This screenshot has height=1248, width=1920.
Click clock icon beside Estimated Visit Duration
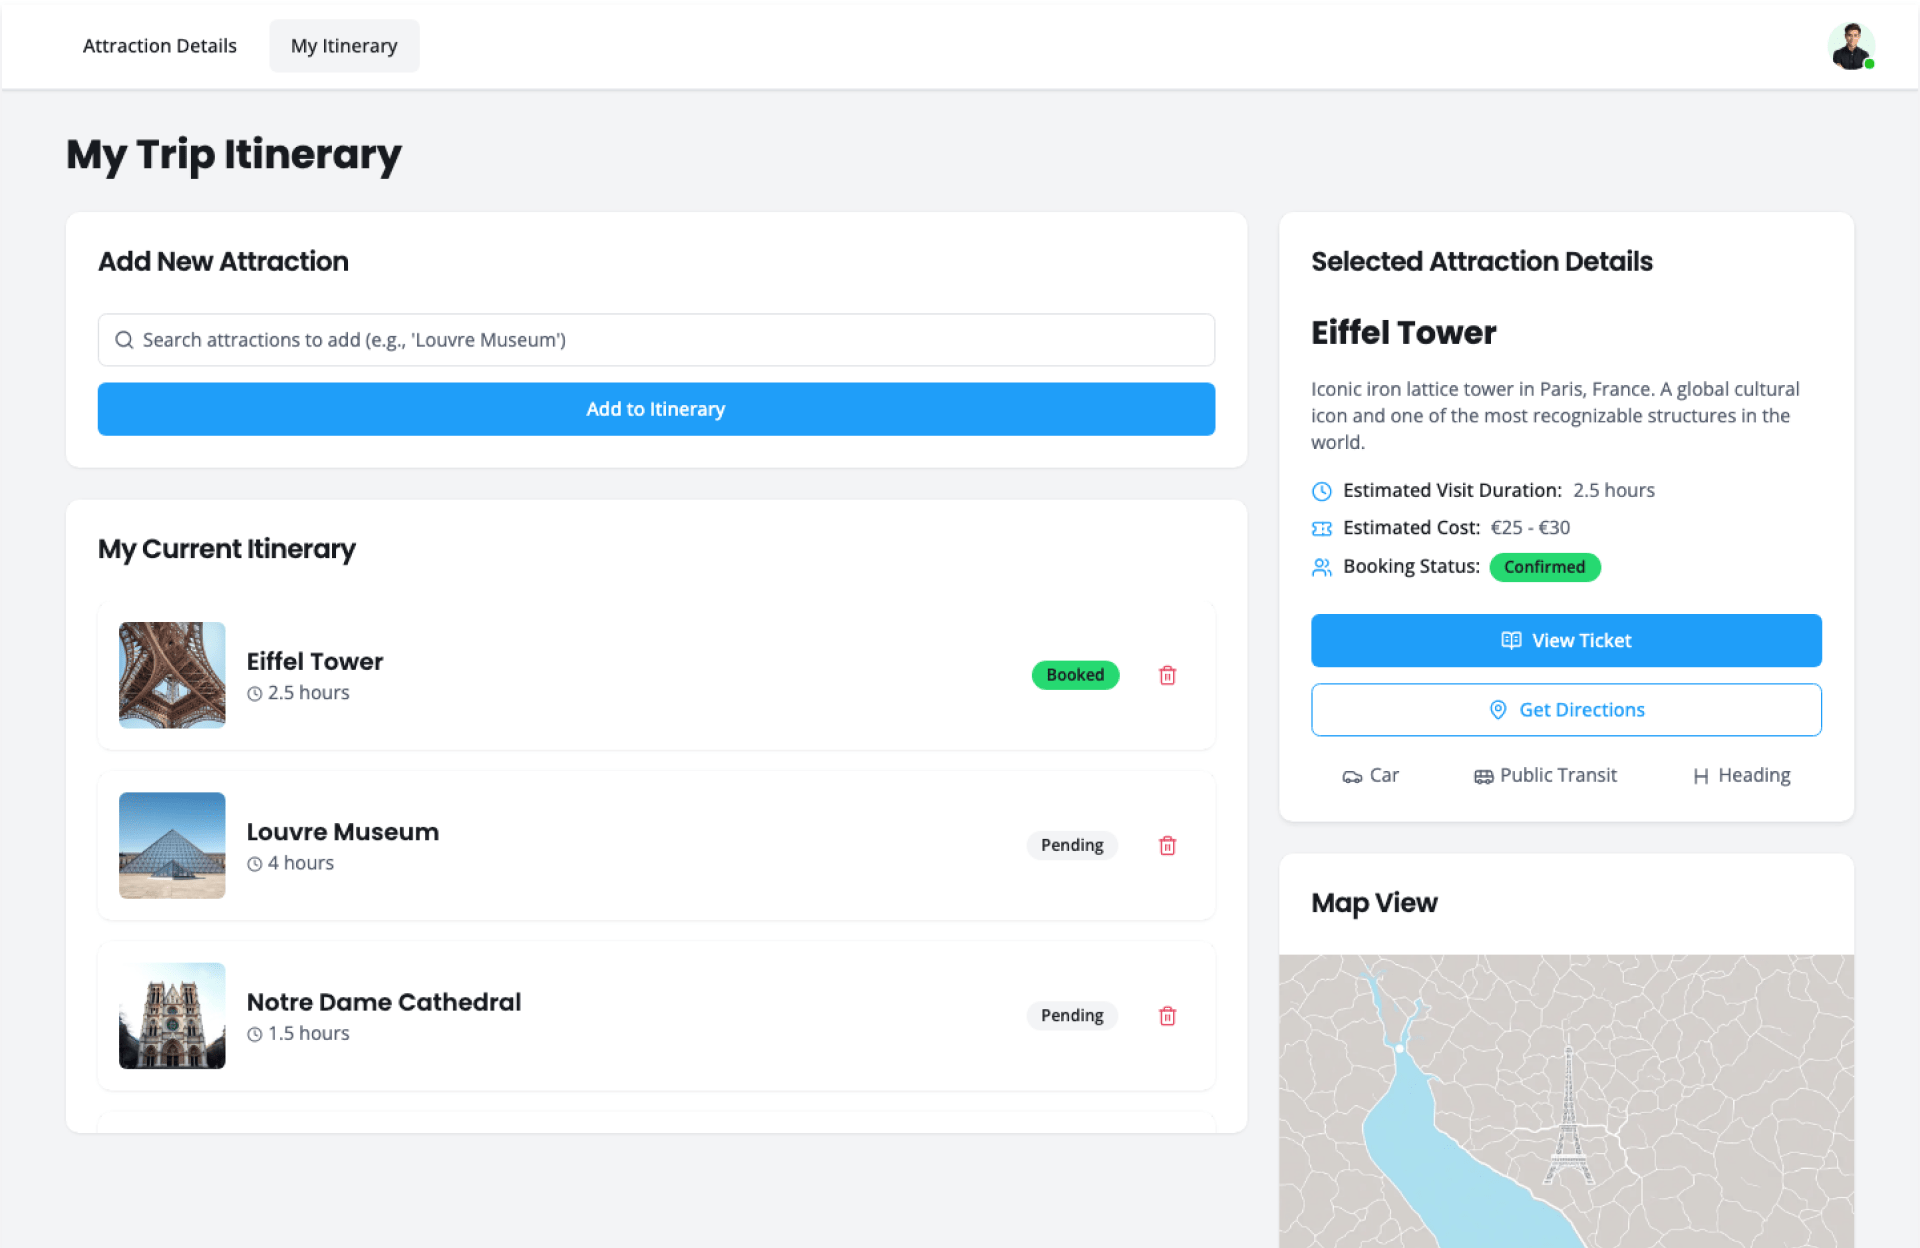1321,491
